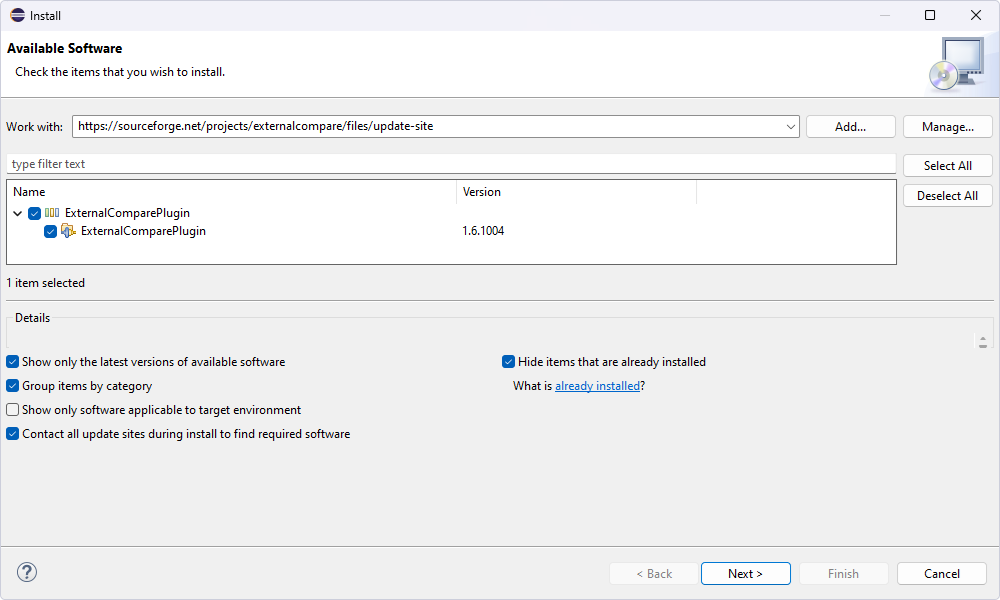The width and height of the screenshot is (1000, 600).
Task: Open the help question mark icon
Action: pos(27,572)
